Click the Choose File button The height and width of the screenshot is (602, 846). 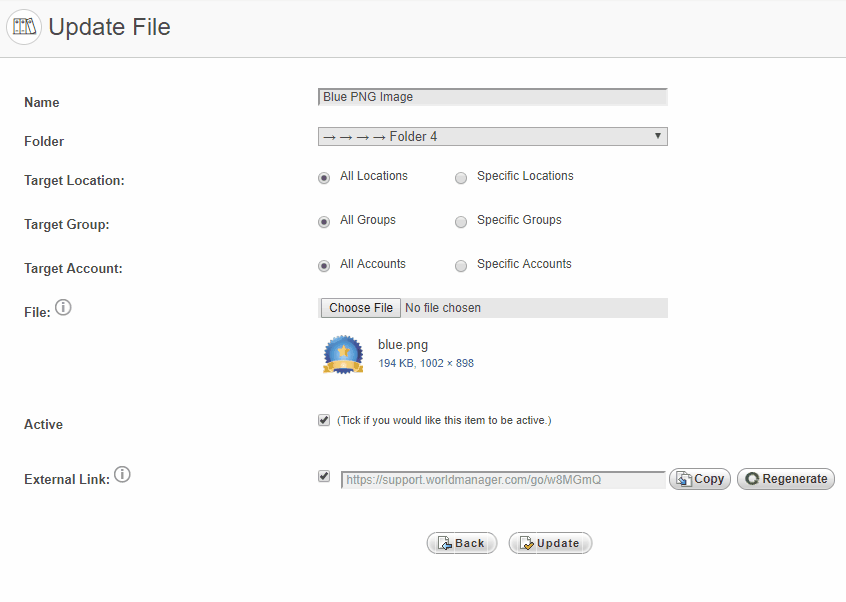click(x=361, y=308)
